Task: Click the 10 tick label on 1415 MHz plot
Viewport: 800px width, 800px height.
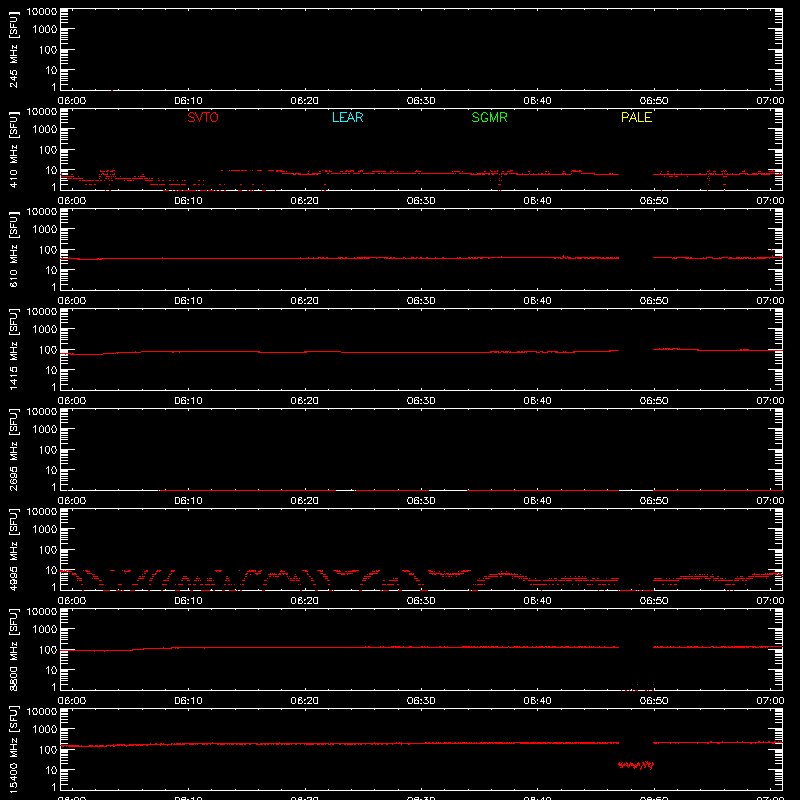Action: [51, 370]
